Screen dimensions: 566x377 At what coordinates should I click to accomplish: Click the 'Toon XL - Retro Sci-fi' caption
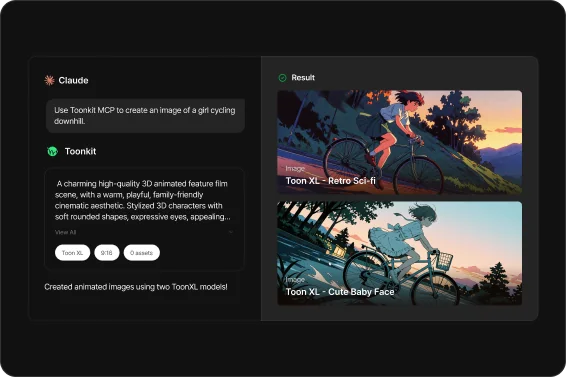330,181
